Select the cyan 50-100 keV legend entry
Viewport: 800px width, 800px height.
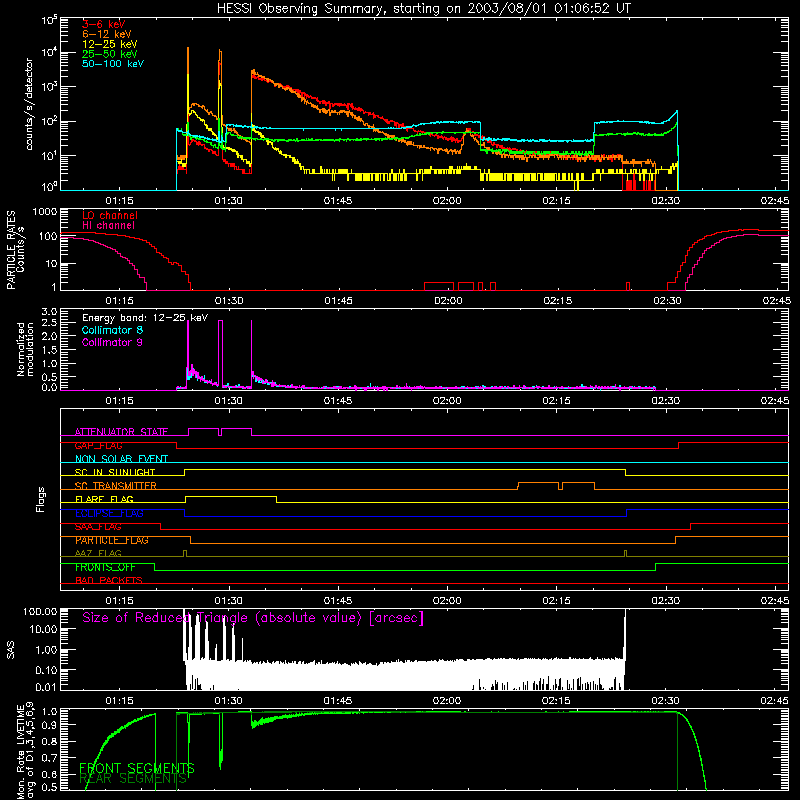click(x=113, y=64)
